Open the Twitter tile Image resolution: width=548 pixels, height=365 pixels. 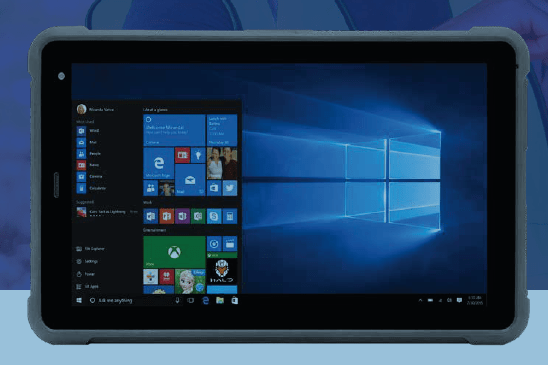230,188
